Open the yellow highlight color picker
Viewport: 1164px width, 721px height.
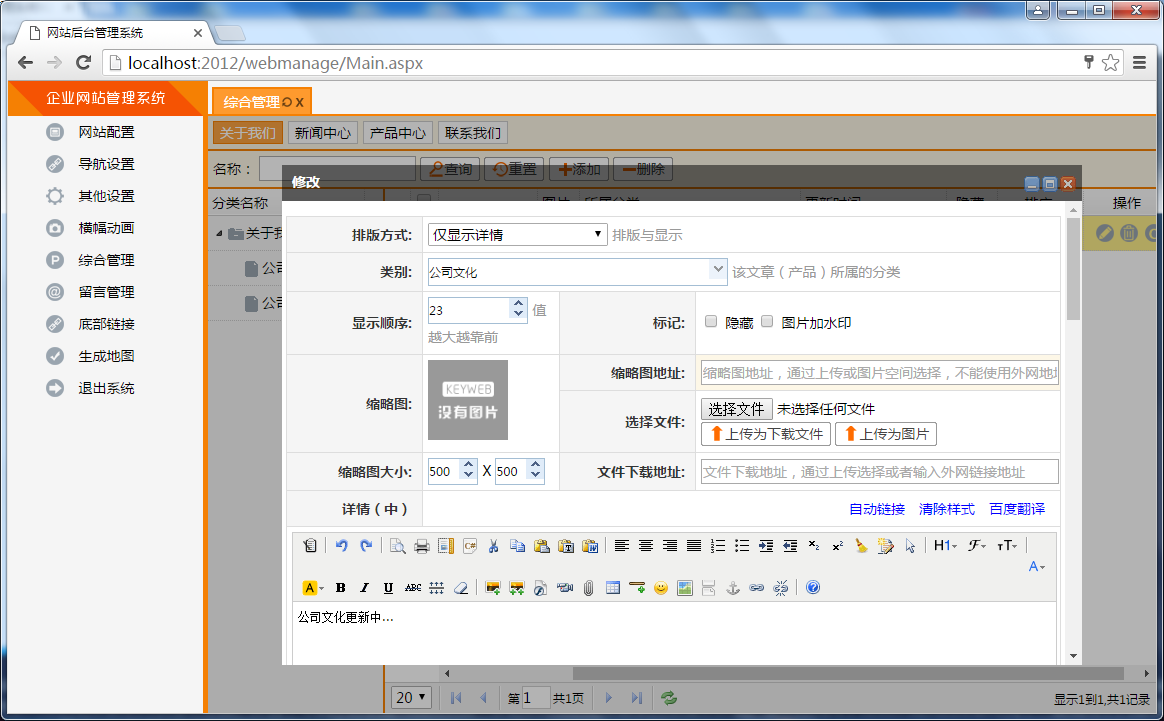[x=313, y=587]
